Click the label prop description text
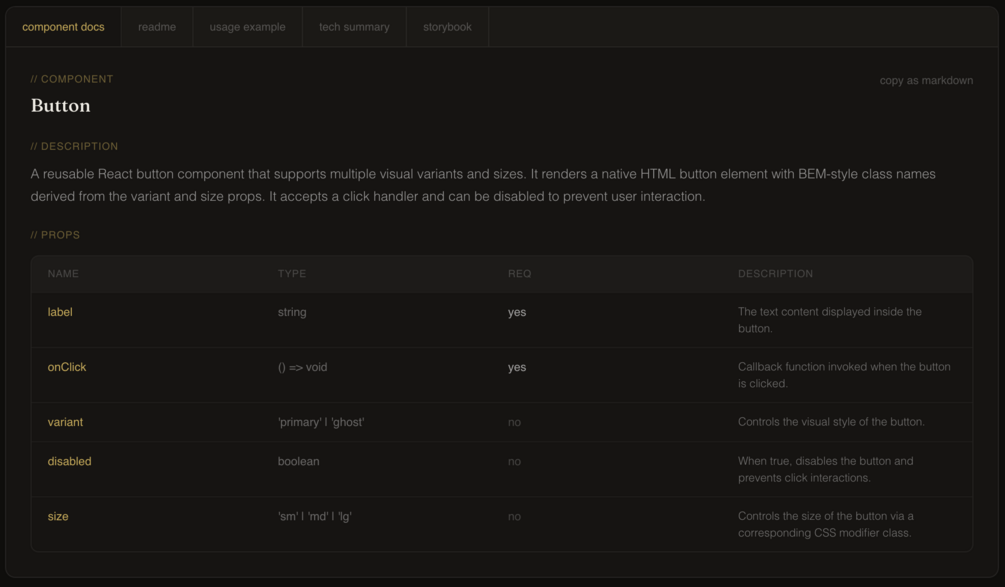Image resolution: width=1005 pixels, height=587 pixels. click(x=829, y=320)
